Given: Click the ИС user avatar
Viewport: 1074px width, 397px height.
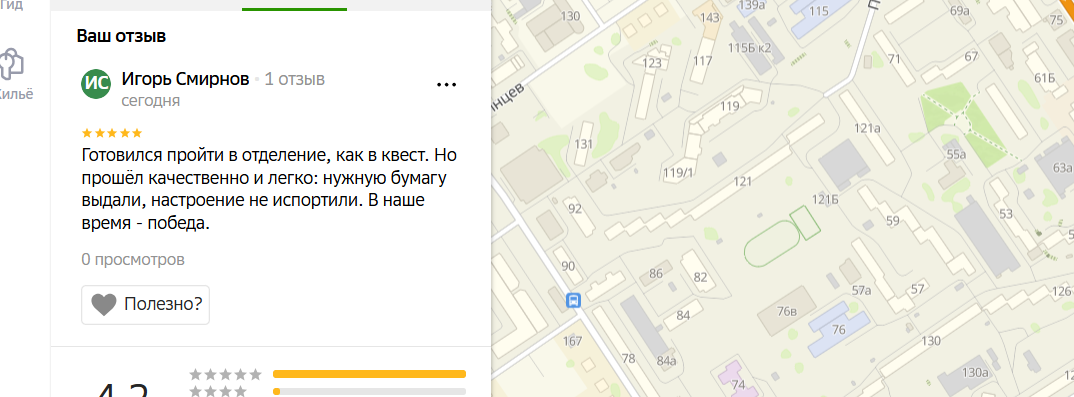Looking at the screenshot, I should 97,84.
